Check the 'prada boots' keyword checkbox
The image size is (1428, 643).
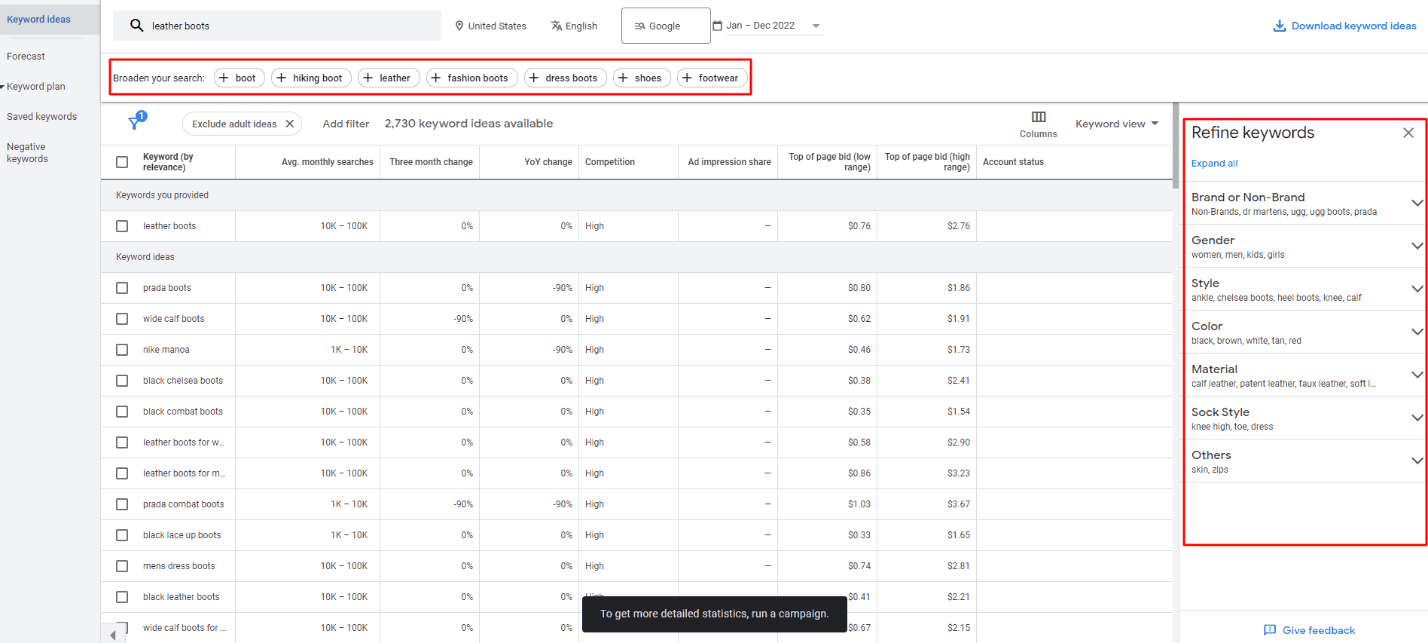pos(122,288)
